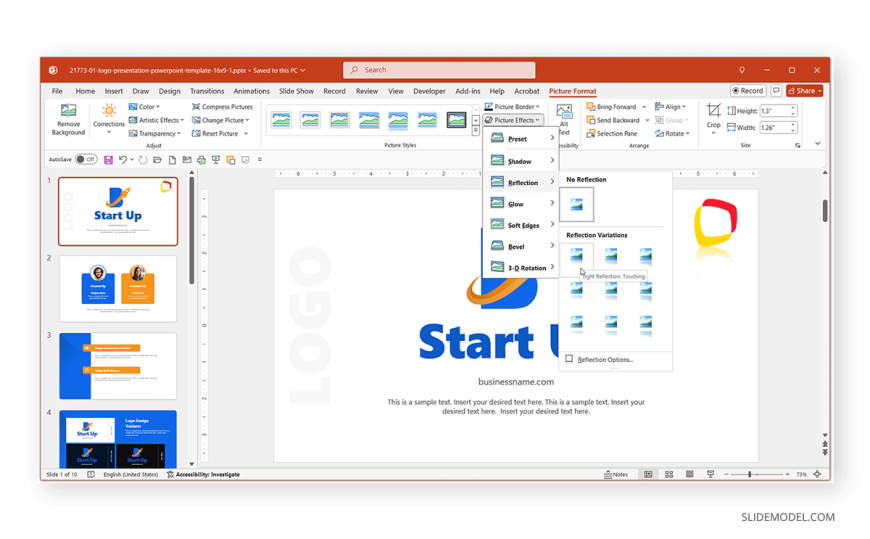The image size is (870, 539).
Task: Switch to Normal view in status bar
Action: [x=648, y=475]
